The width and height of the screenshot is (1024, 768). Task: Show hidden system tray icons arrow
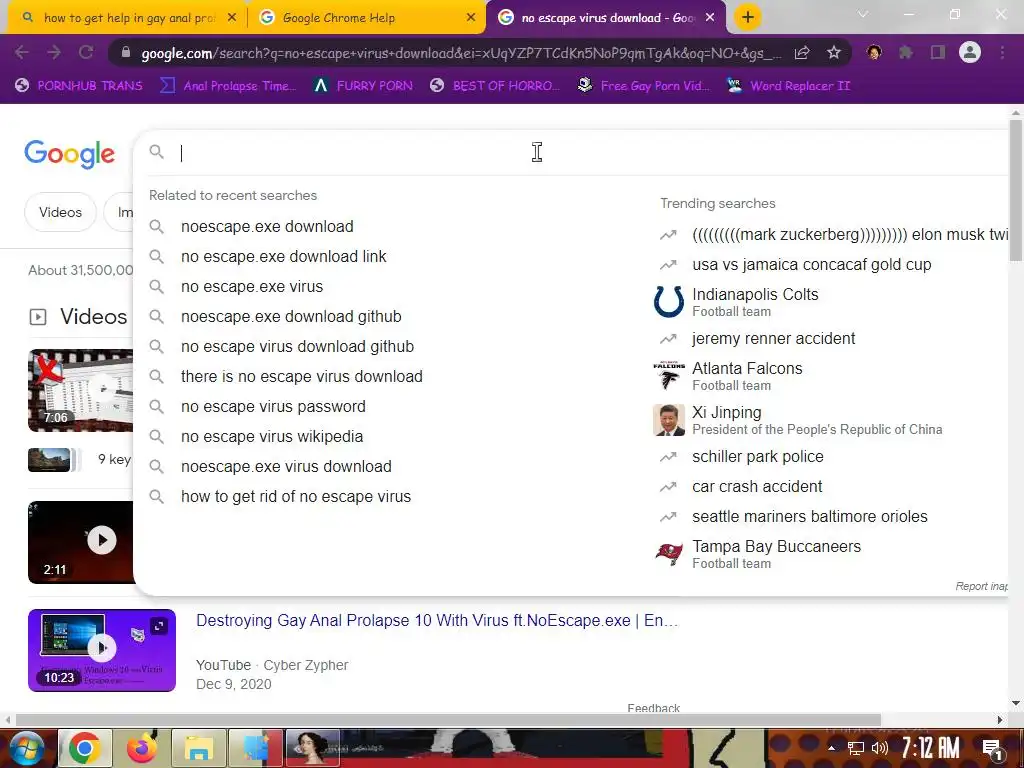pos(831,748)
